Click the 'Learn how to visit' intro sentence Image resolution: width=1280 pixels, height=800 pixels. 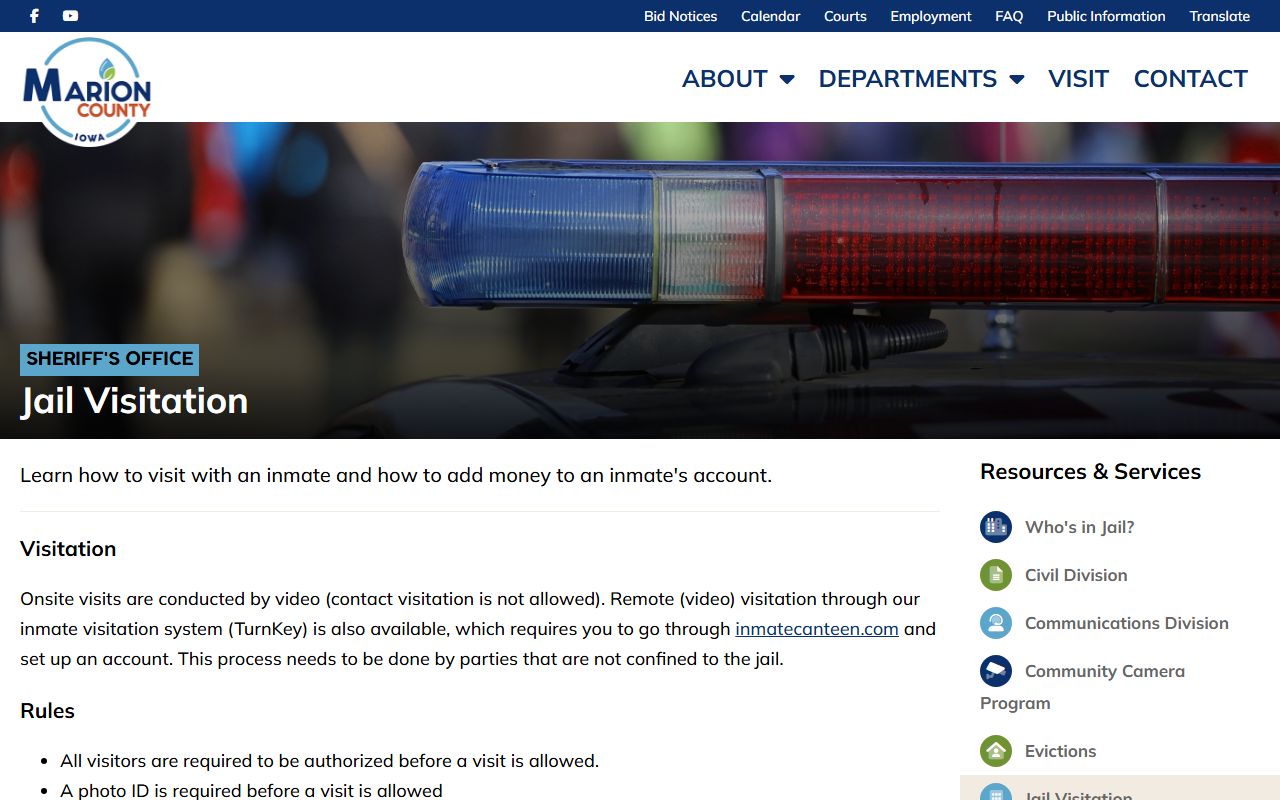pyautogui.click(x=396, y=475)
